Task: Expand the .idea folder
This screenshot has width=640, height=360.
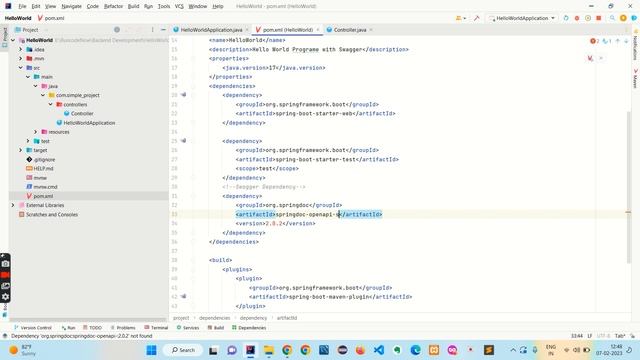Action: coord(20,49)
